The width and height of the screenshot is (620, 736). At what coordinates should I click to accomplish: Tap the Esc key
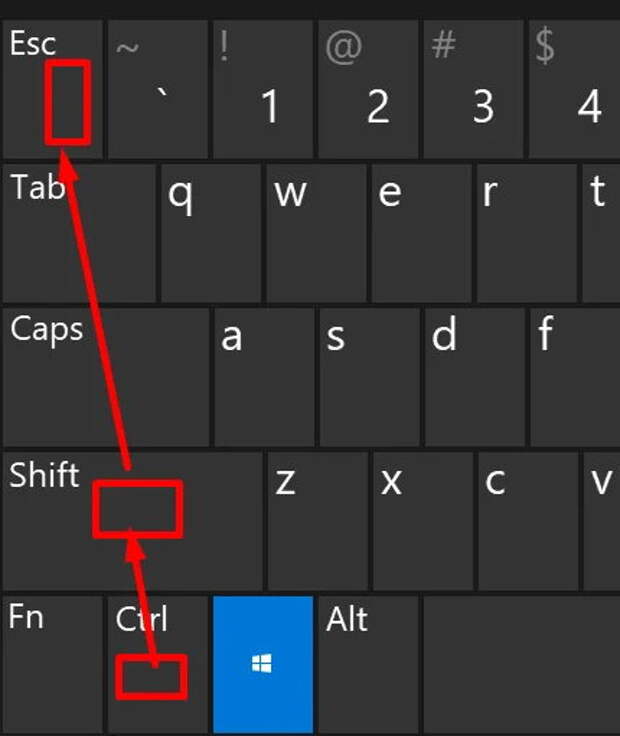coord(53,89)
